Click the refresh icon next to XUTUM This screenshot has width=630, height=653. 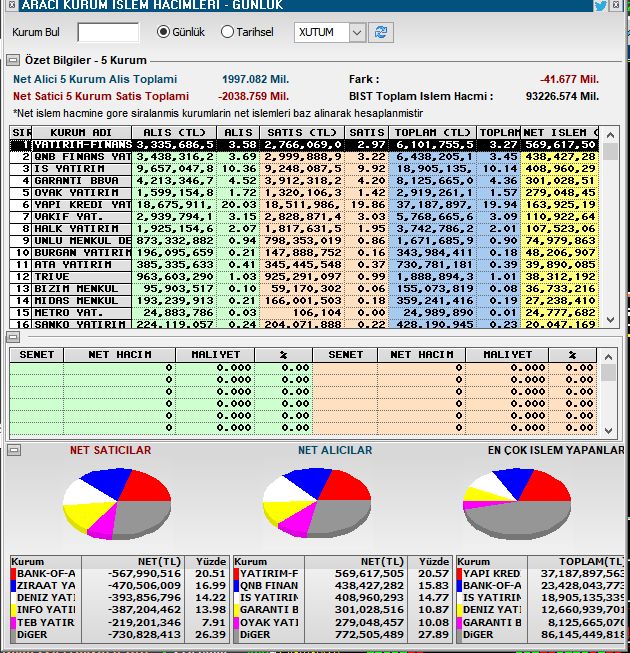381,32
